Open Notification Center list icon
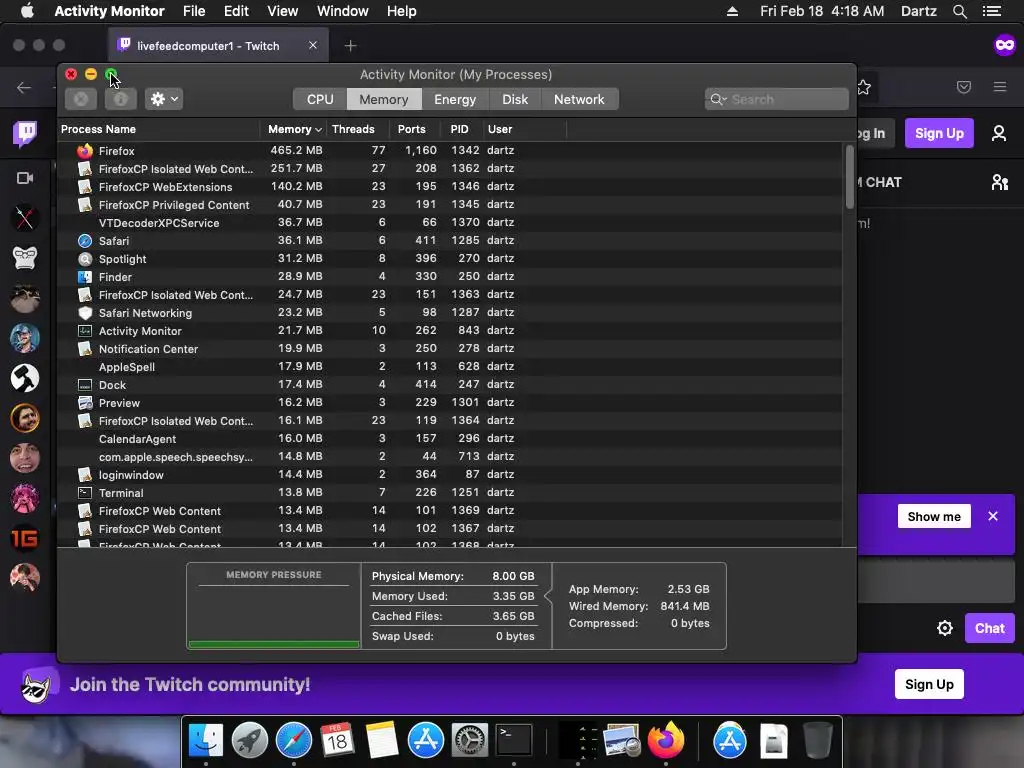Image resolution: width=1024 pixels, height=768 pixels. (991, 11)
